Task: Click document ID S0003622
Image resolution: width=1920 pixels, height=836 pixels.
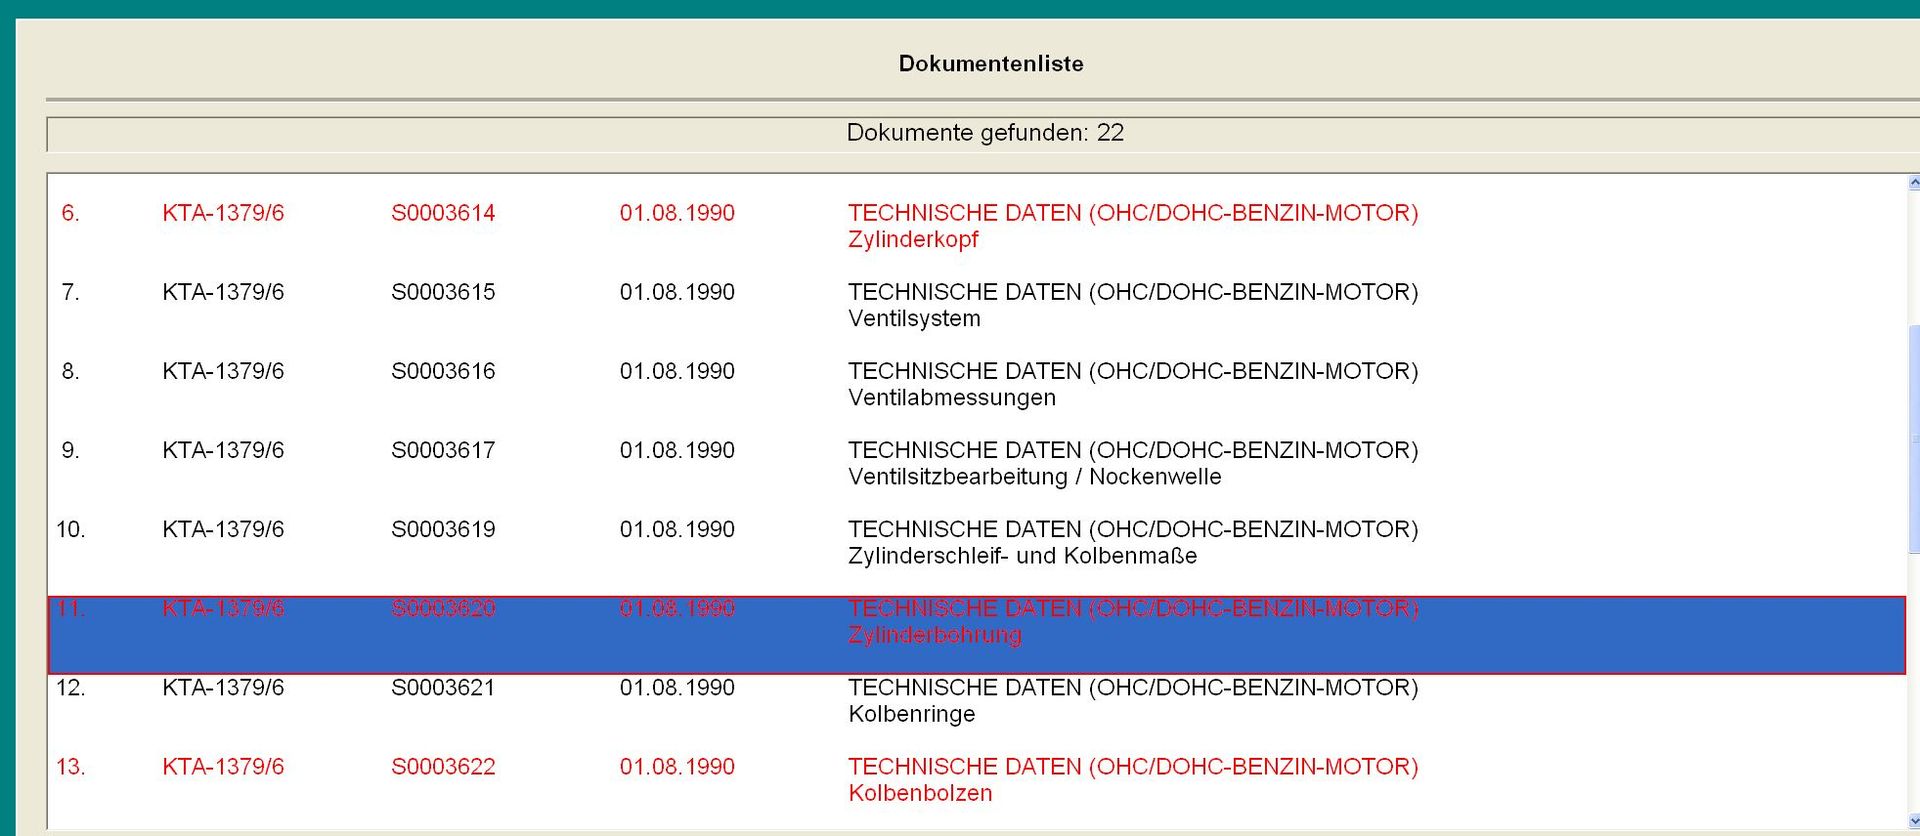Action: pyautogui.click(x=443, y=767)
